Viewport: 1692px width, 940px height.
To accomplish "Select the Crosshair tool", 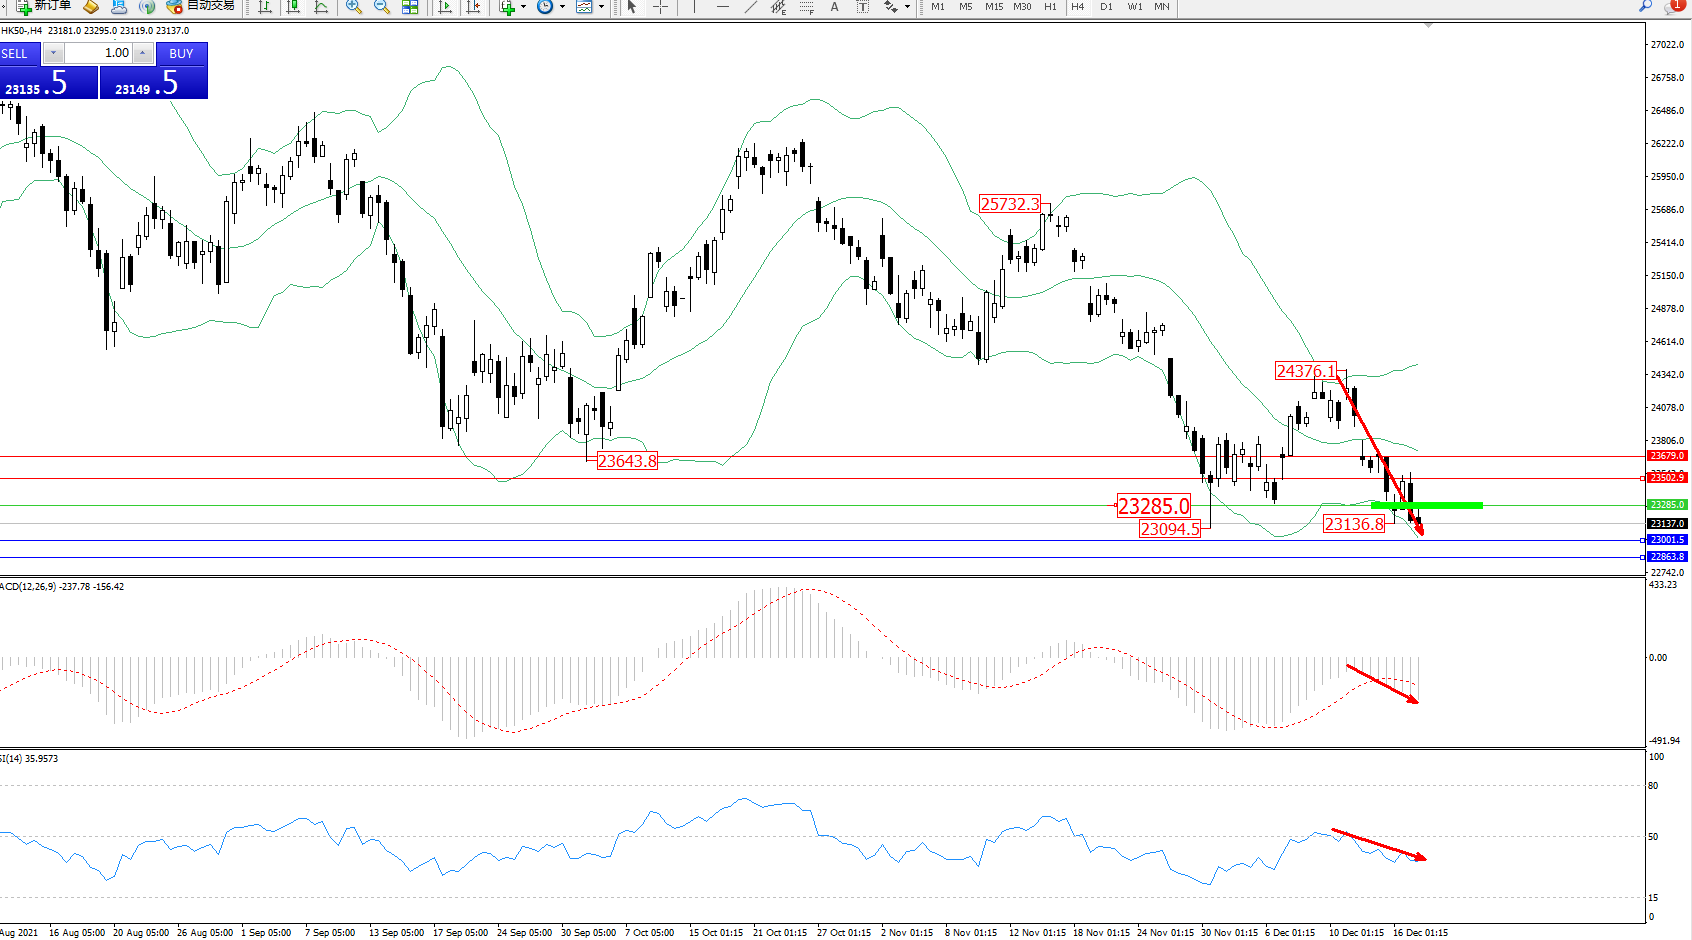I will (x=661, y=7).
